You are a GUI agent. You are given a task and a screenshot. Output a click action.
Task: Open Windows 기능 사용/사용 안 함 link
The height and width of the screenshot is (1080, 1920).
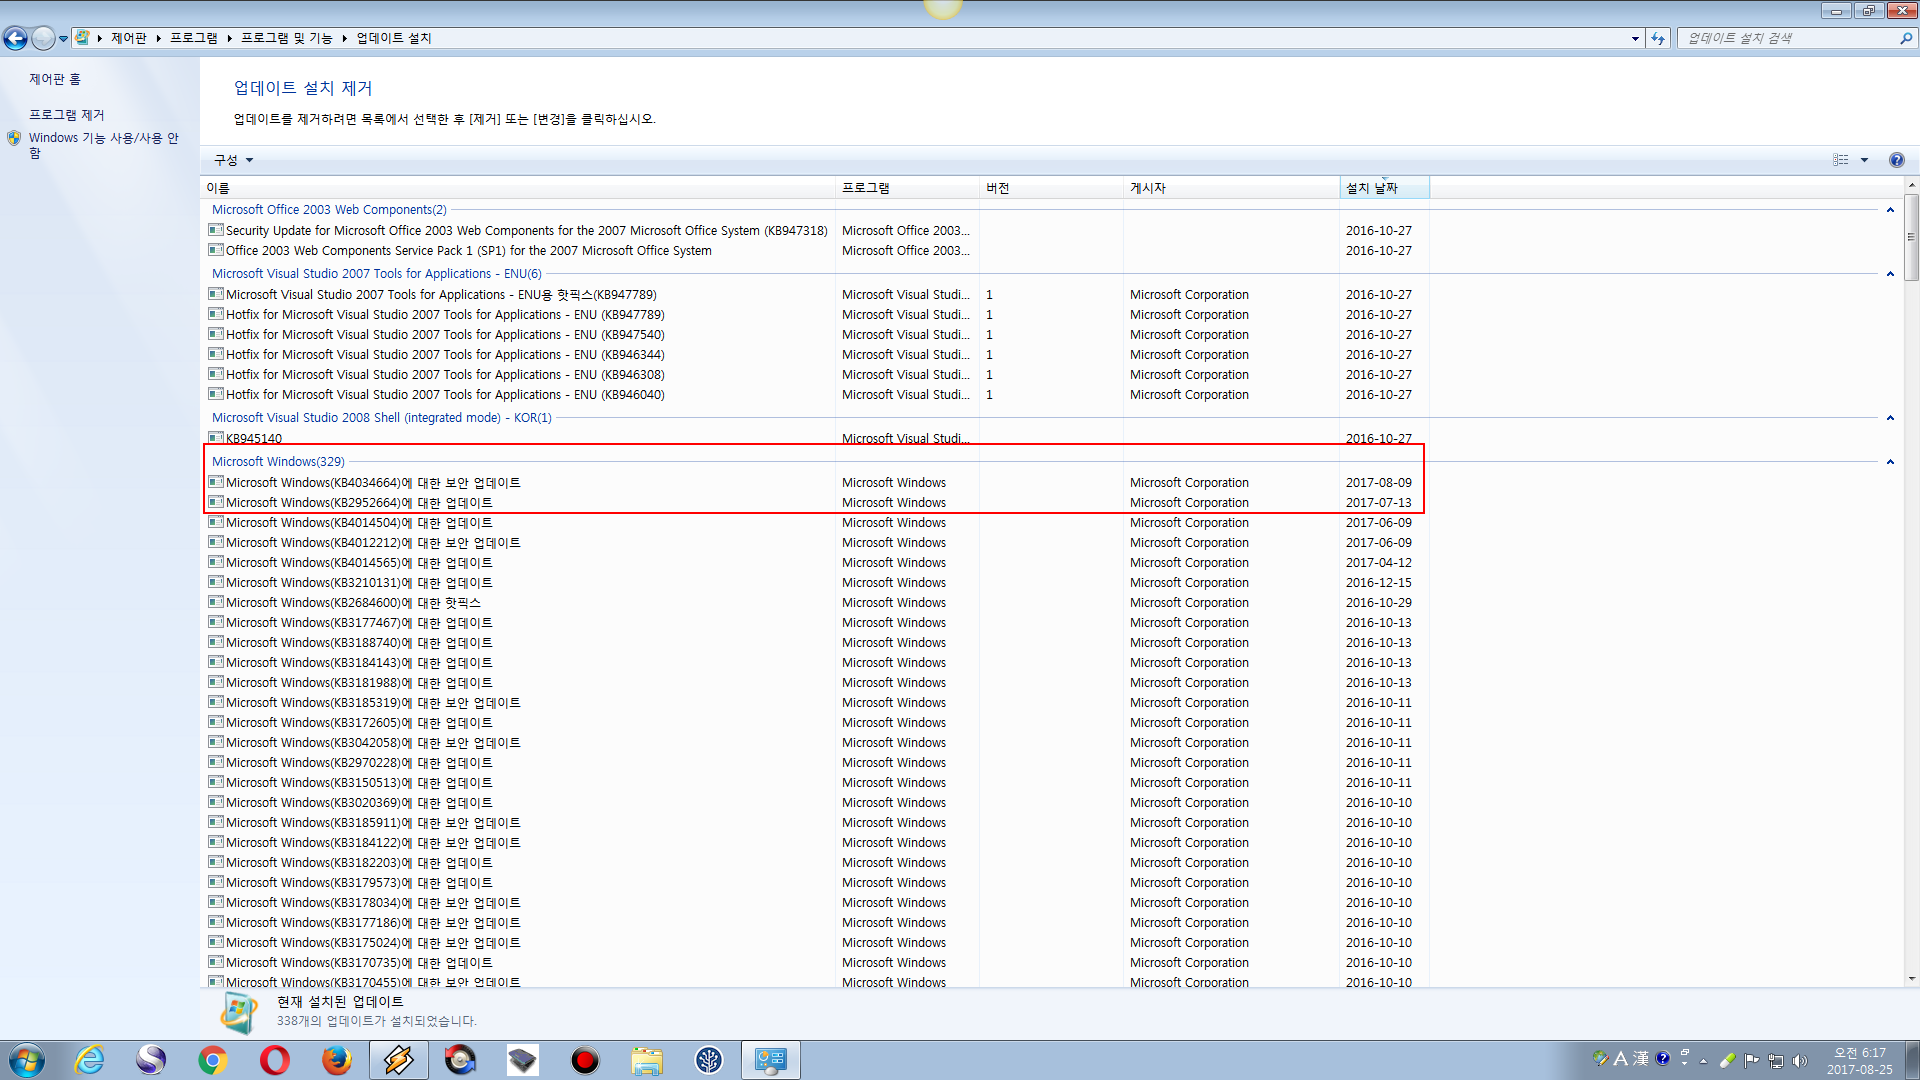pyautogui.click(x=104, y=145)
